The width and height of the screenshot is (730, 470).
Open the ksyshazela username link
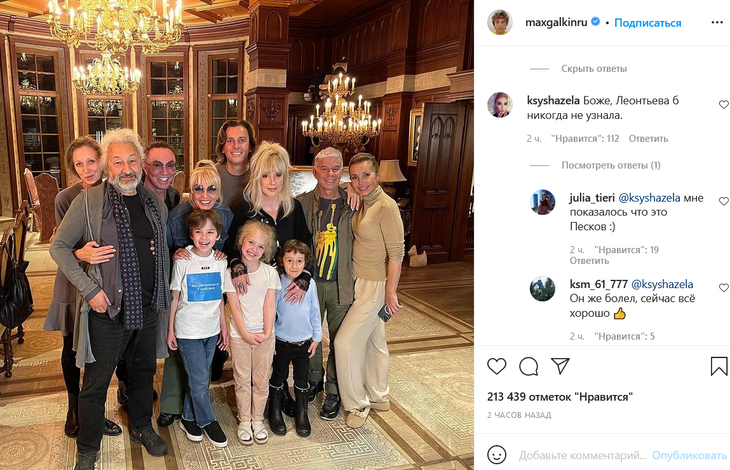point(553,101)
